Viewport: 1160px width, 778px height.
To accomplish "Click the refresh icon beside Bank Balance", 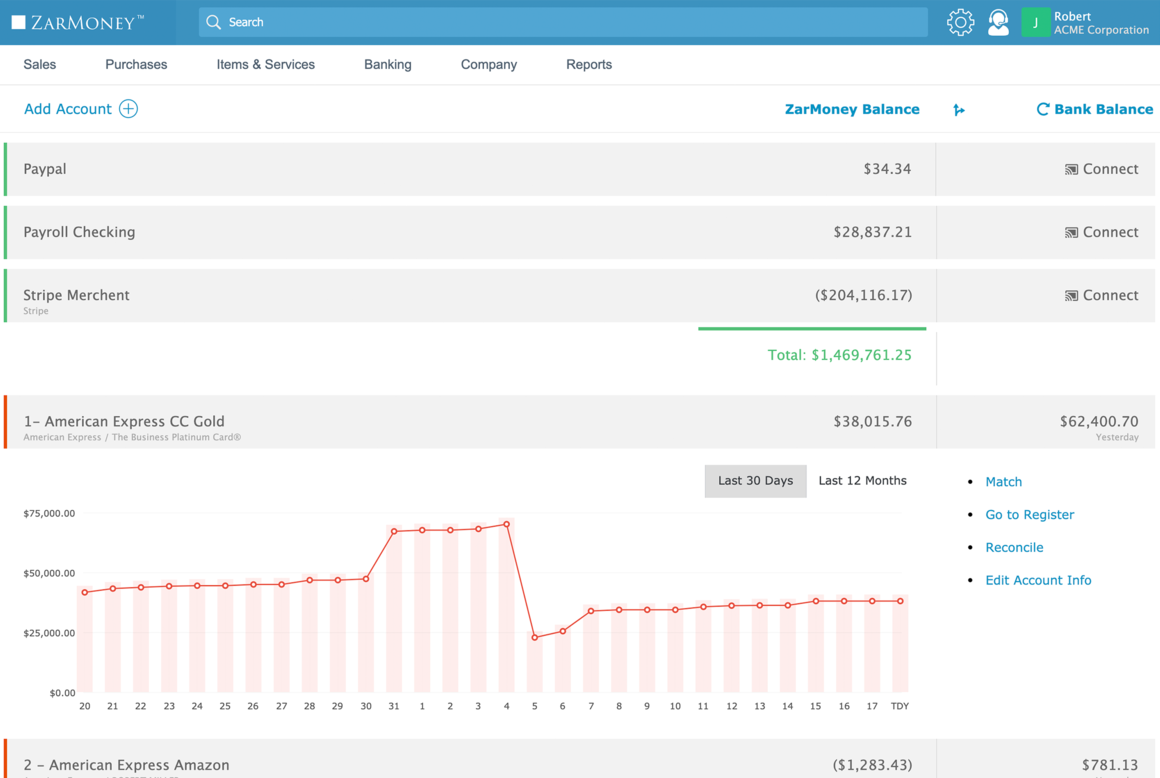I will (1042, 109).
